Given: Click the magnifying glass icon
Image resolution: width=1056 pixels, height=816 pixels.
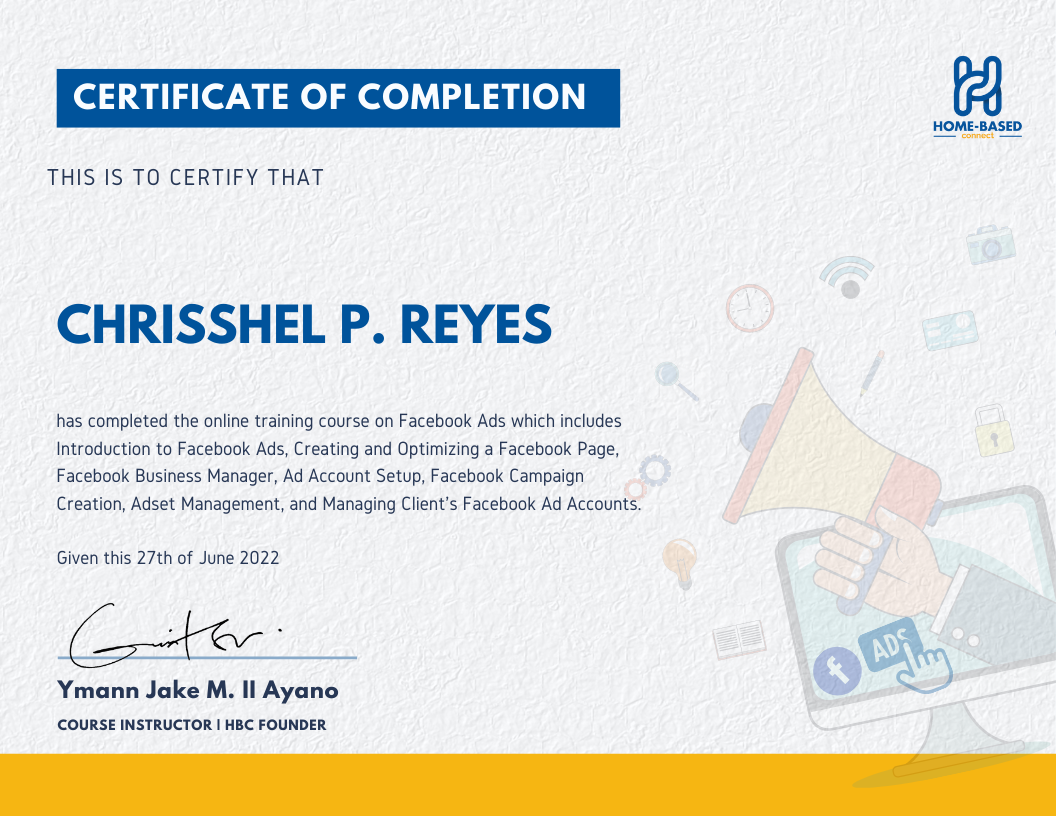Looking at the screenshot, I should (x=676, y=381).
